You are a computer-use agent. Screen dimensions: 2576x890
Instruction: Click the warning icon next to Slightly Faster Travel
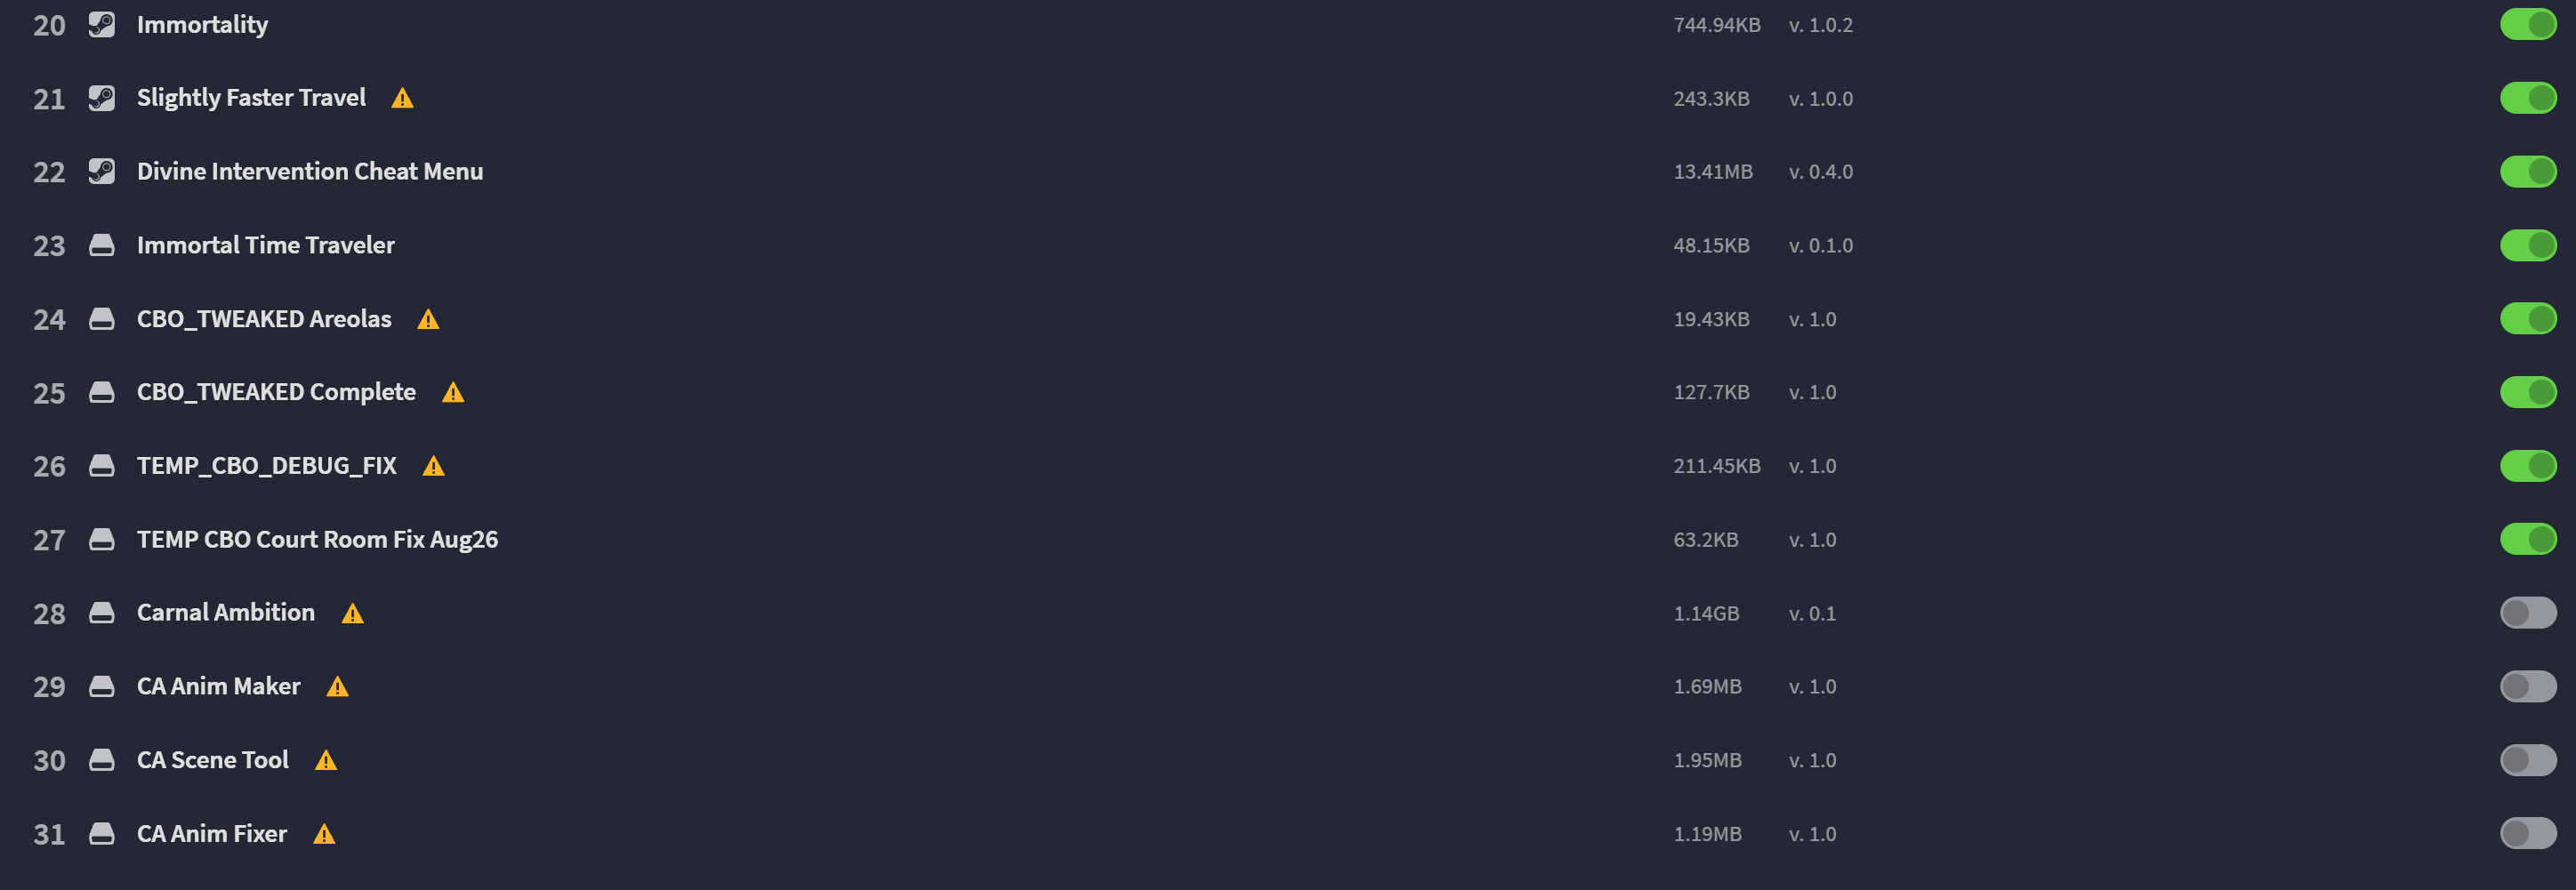click(402, 98)
